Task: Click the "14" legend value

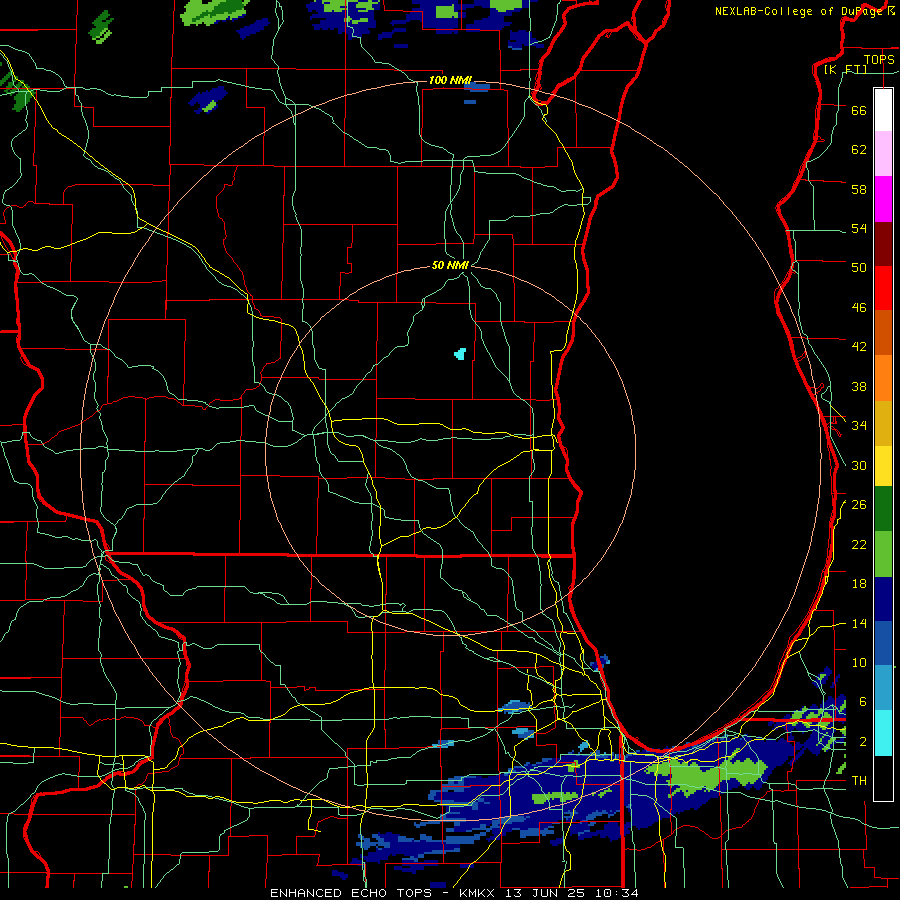Action: coord(859,623)
